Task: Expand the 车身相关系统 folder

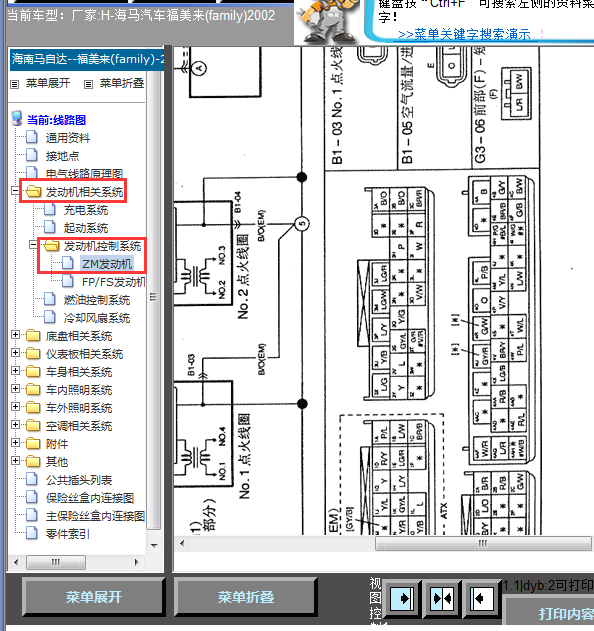Action: pos(15,370)
